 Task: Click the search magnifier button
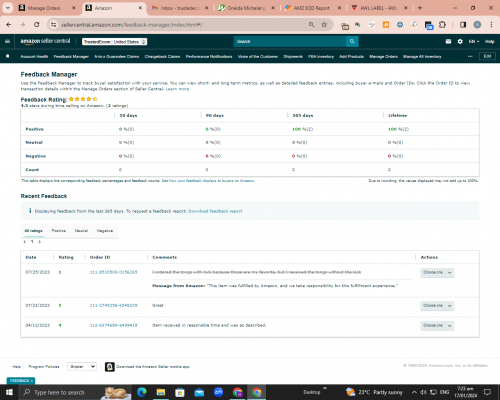352,41
